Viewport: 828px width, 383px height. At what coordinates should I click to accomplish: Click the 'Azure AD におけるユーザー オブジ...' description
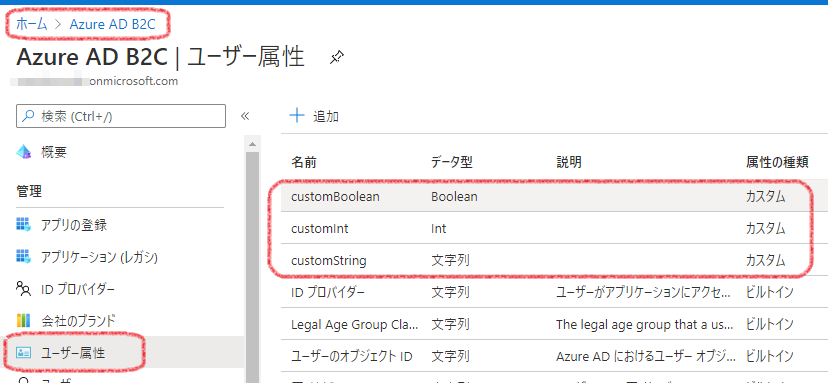pos(647,356)
